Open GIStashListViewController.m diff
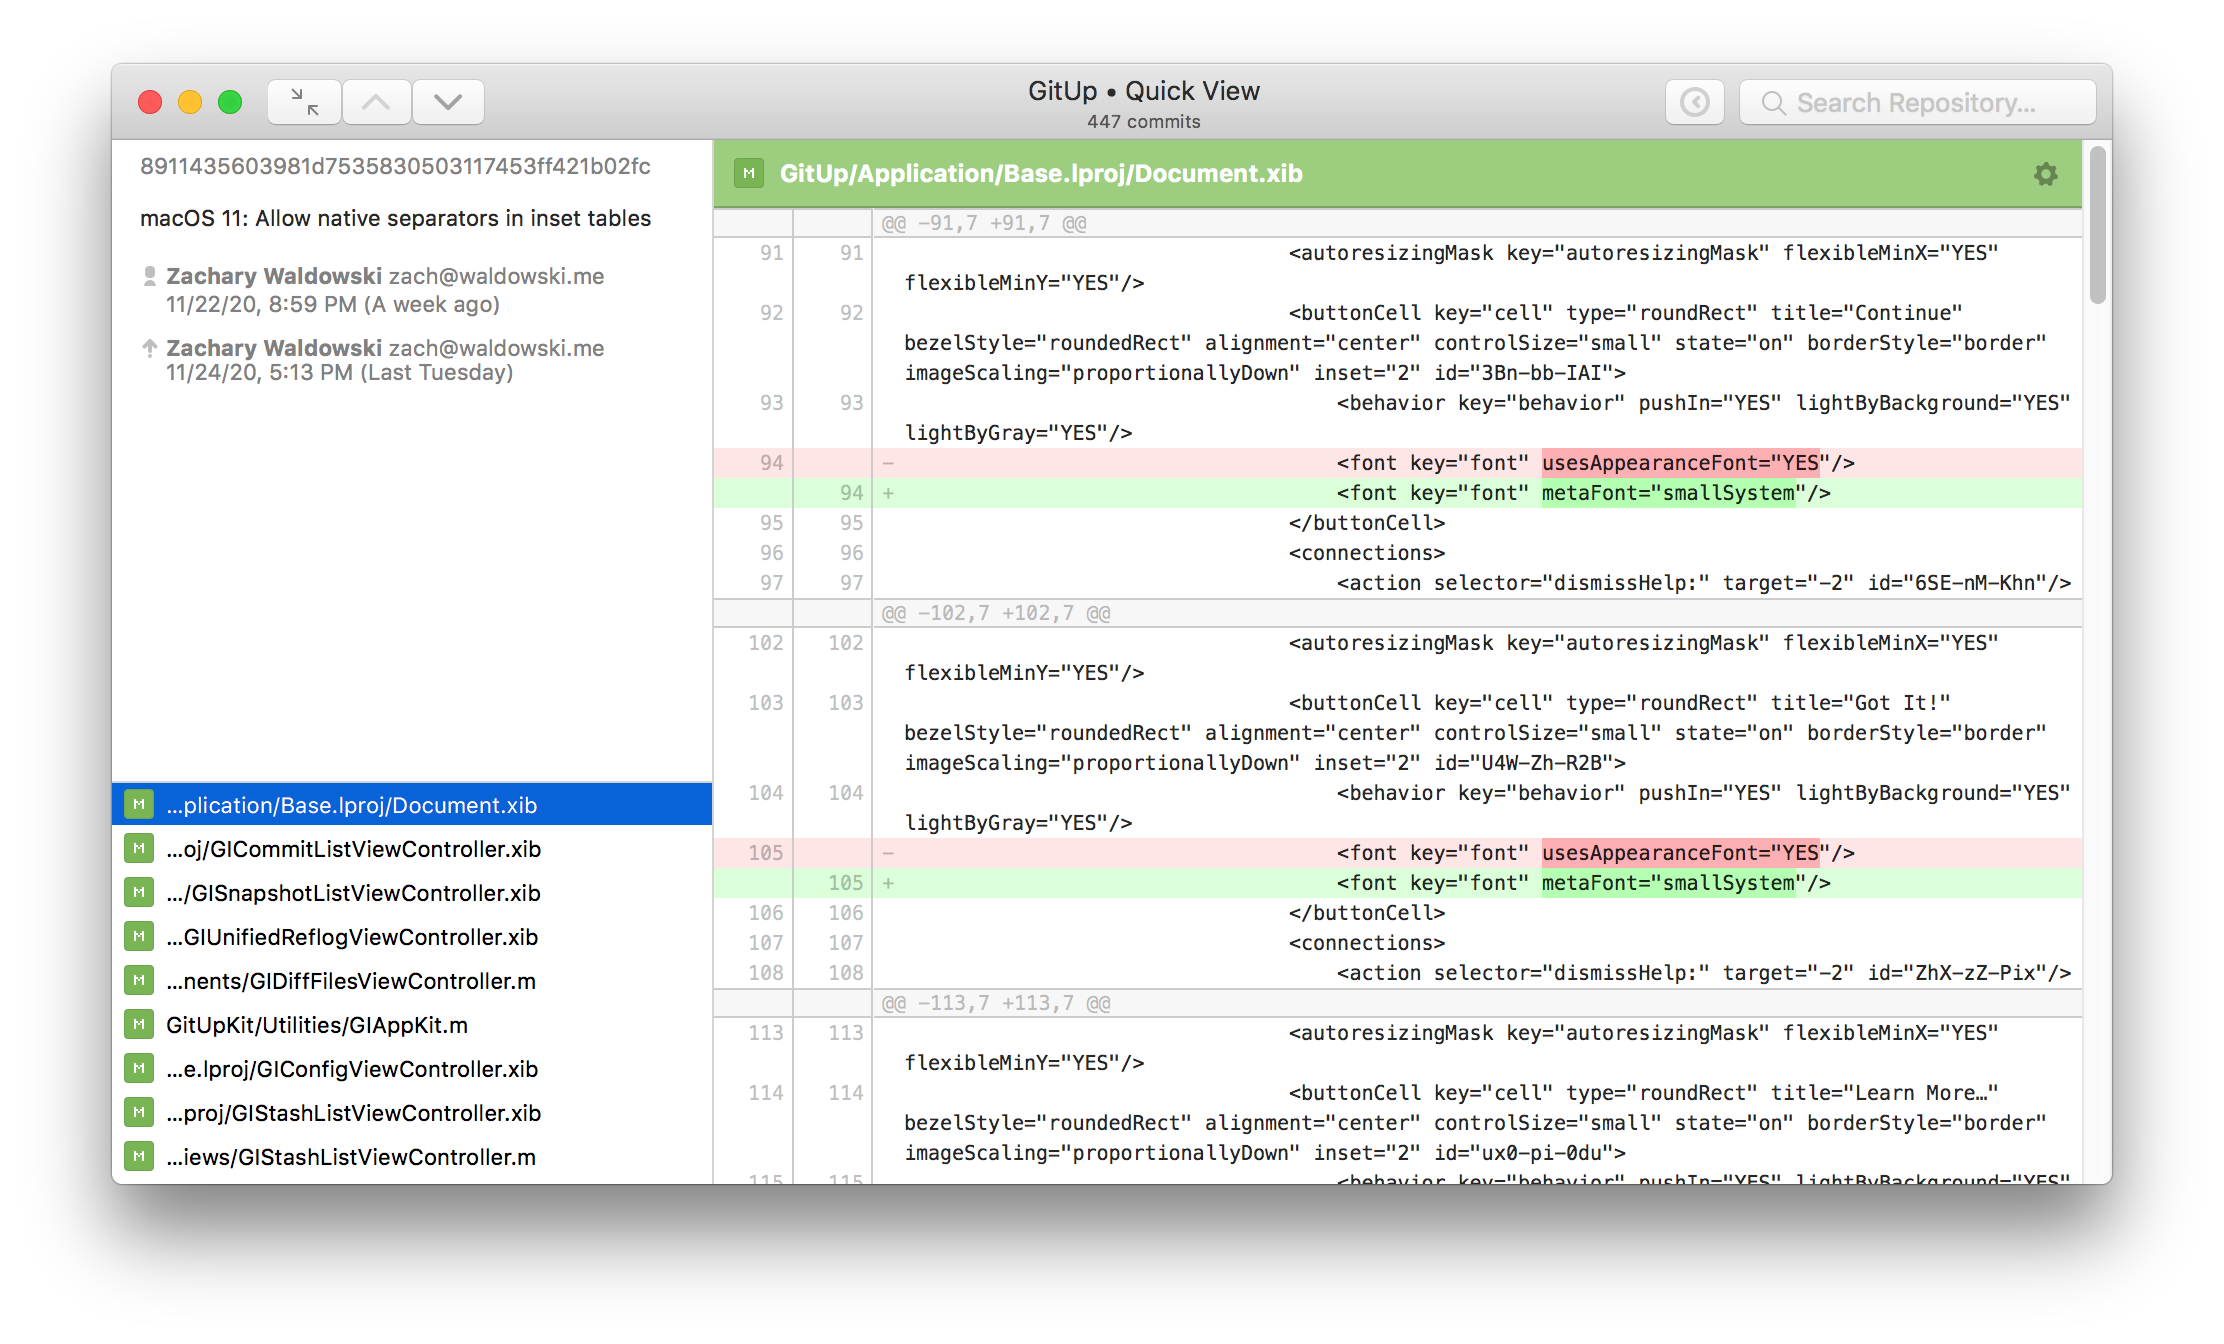 [351, 1157]
